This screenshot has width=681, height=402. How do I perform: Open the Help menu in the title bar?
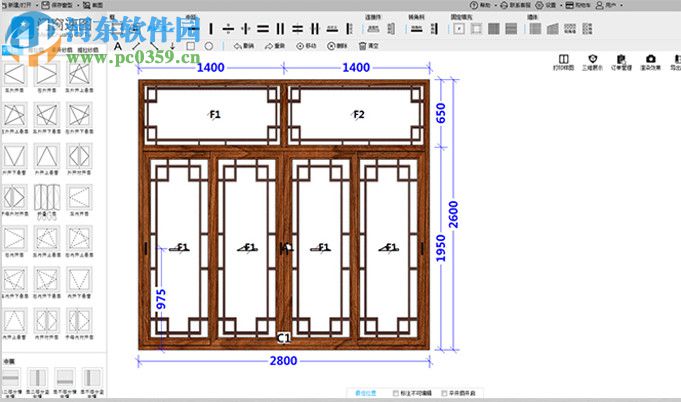pyautogui.click(x=481, y=5)
